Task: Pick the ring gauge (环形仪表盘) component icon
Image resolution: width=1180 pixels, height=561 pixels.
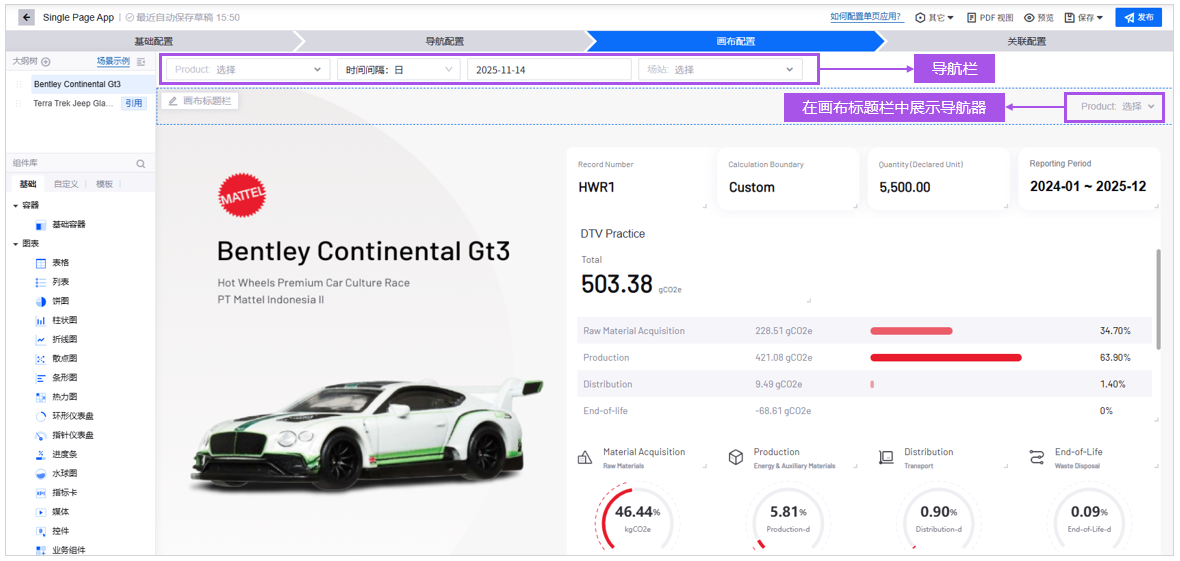Action: [x=41, y=416]
